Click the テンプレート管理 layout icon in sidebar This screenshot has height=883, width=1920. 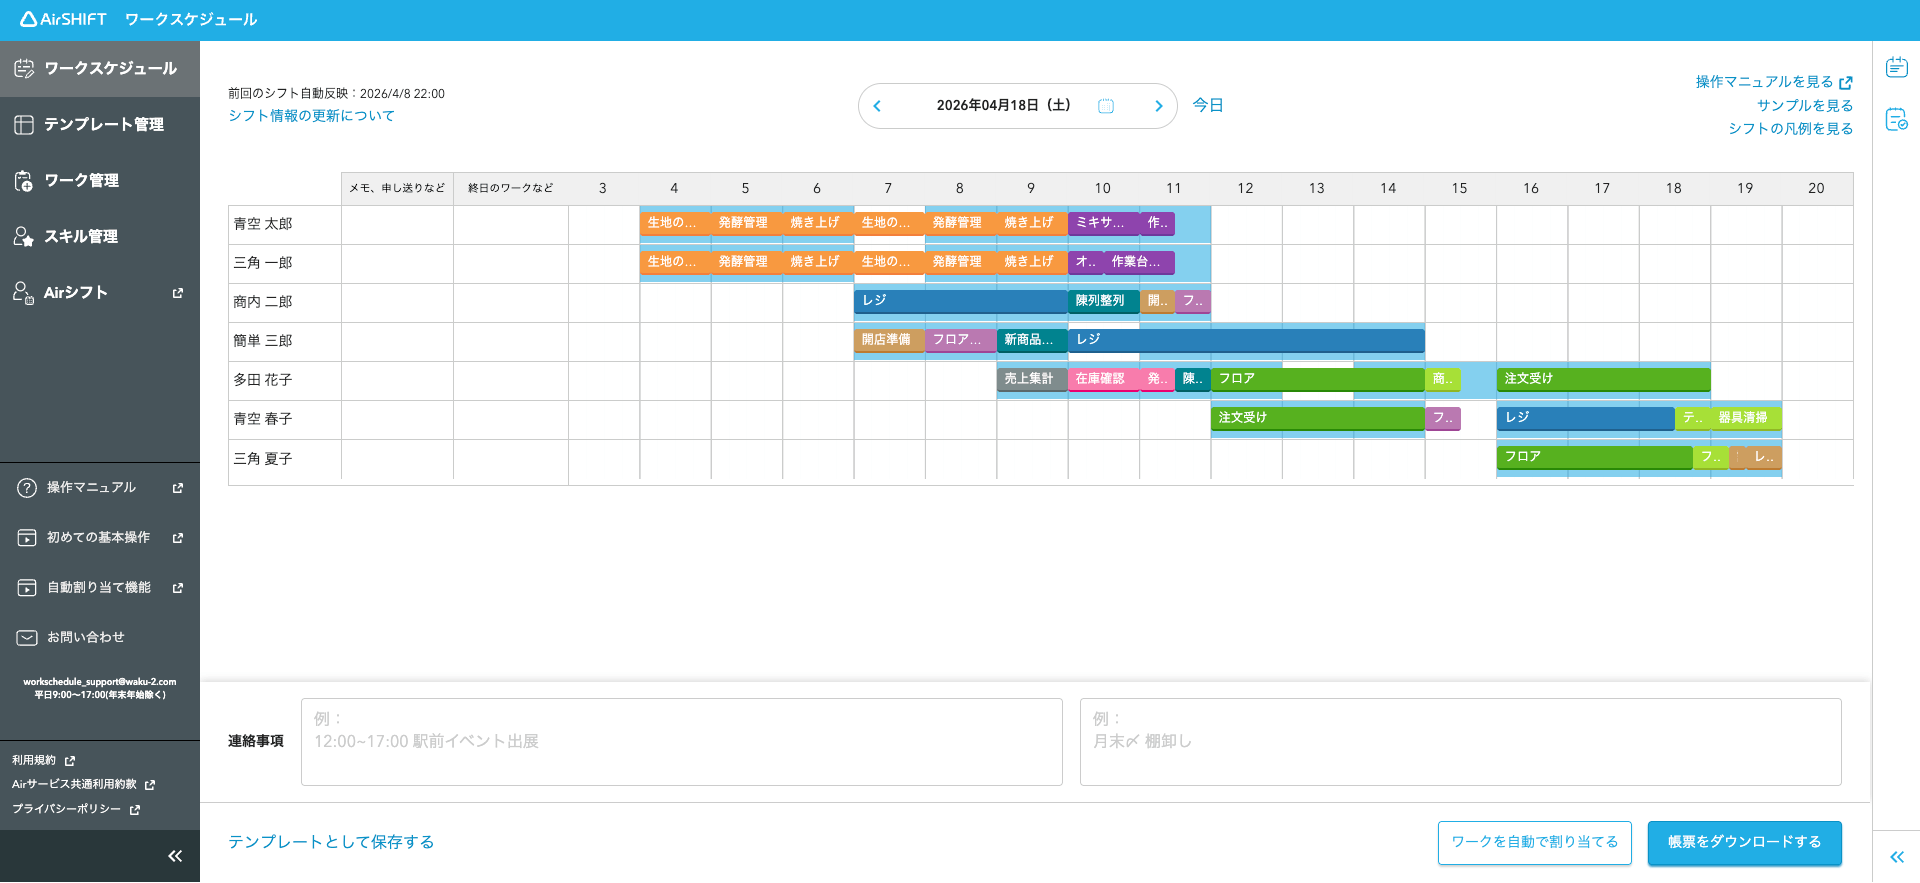[24, 125]
